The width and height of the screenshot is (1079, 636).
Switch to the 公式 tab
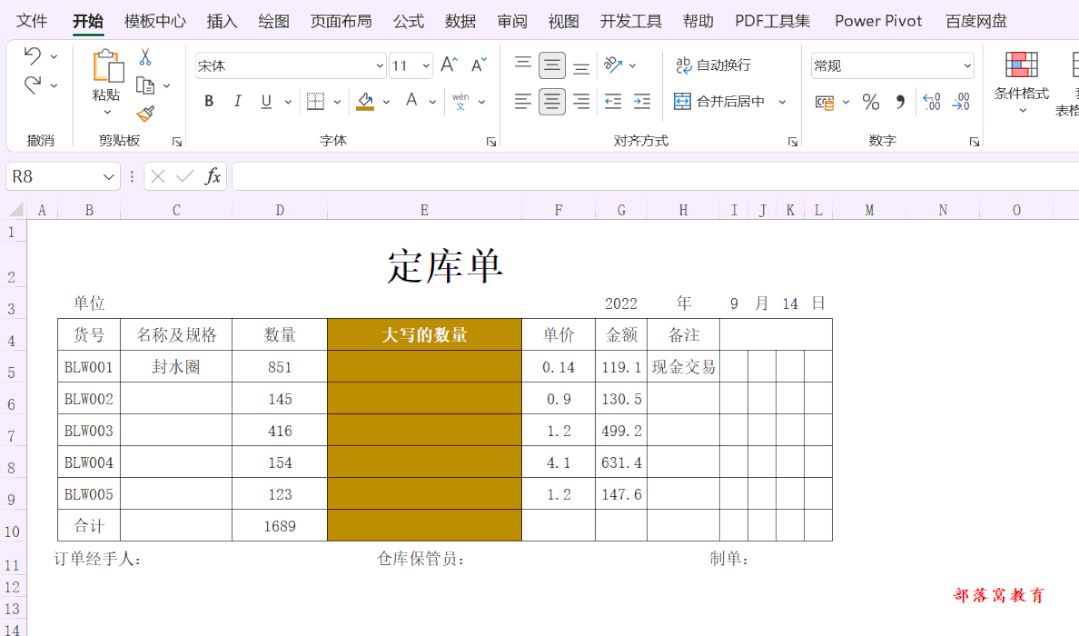click(408, 21)
